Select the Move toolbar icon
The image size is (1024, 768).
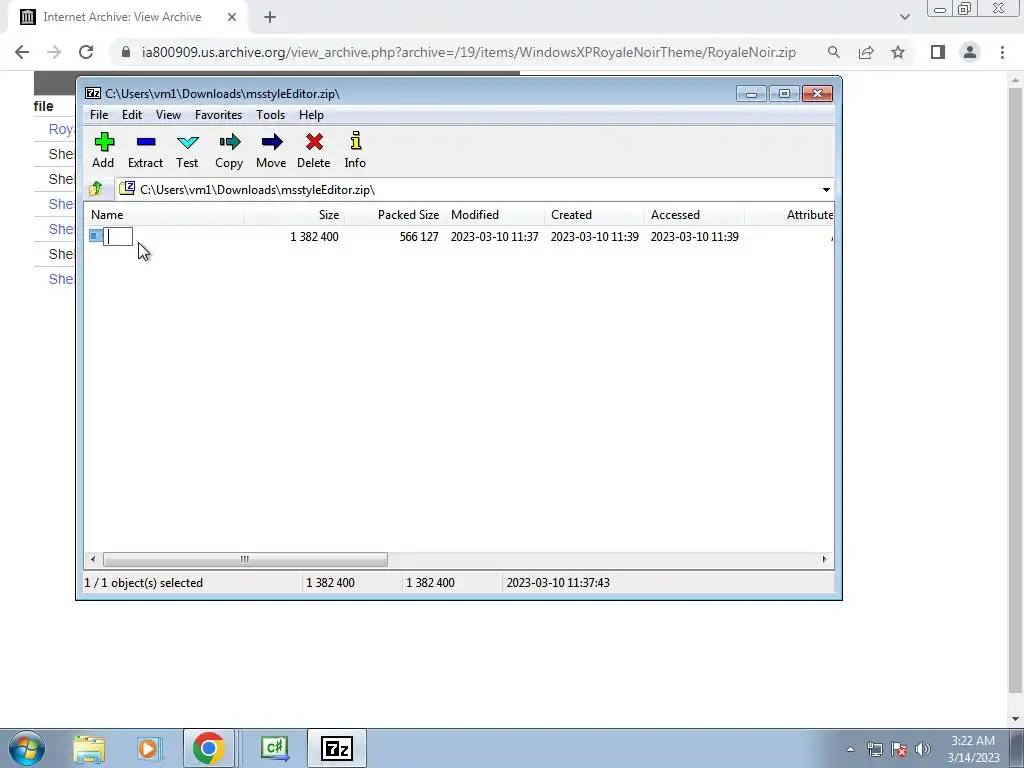[272, 142]
